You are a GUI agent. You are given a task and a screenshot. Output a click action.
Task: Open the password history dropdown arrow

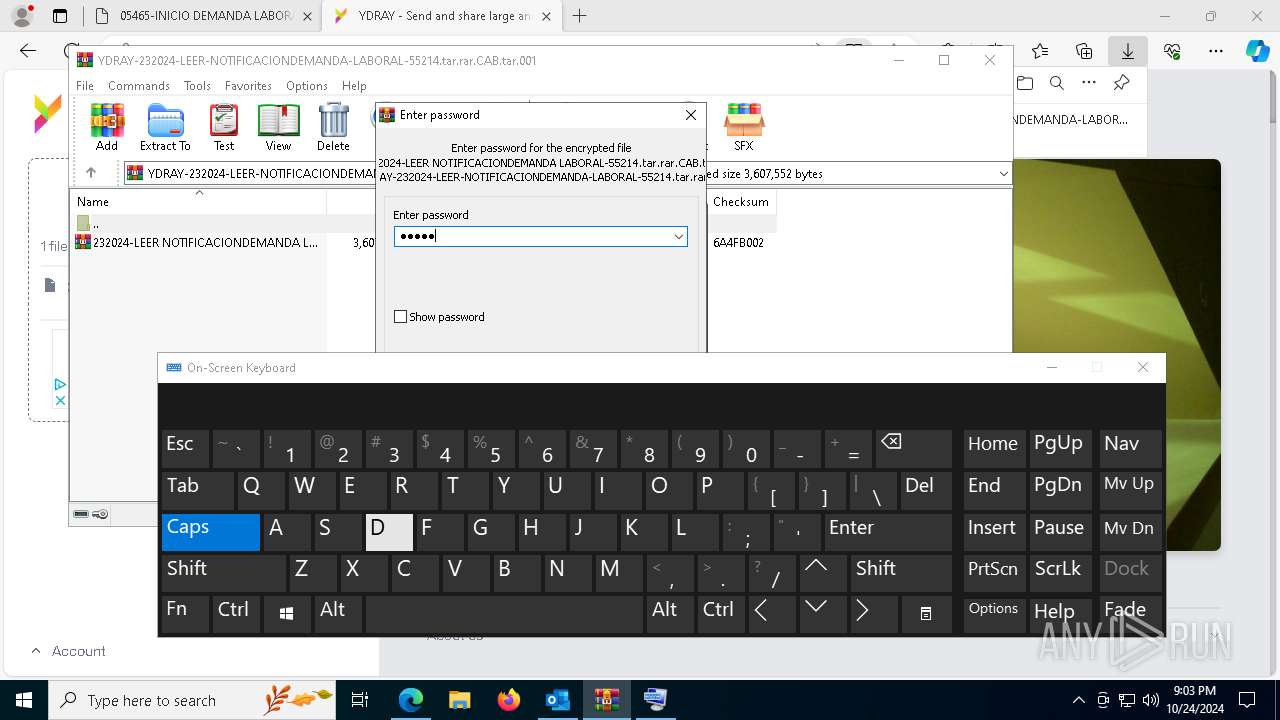click(678, 237)
